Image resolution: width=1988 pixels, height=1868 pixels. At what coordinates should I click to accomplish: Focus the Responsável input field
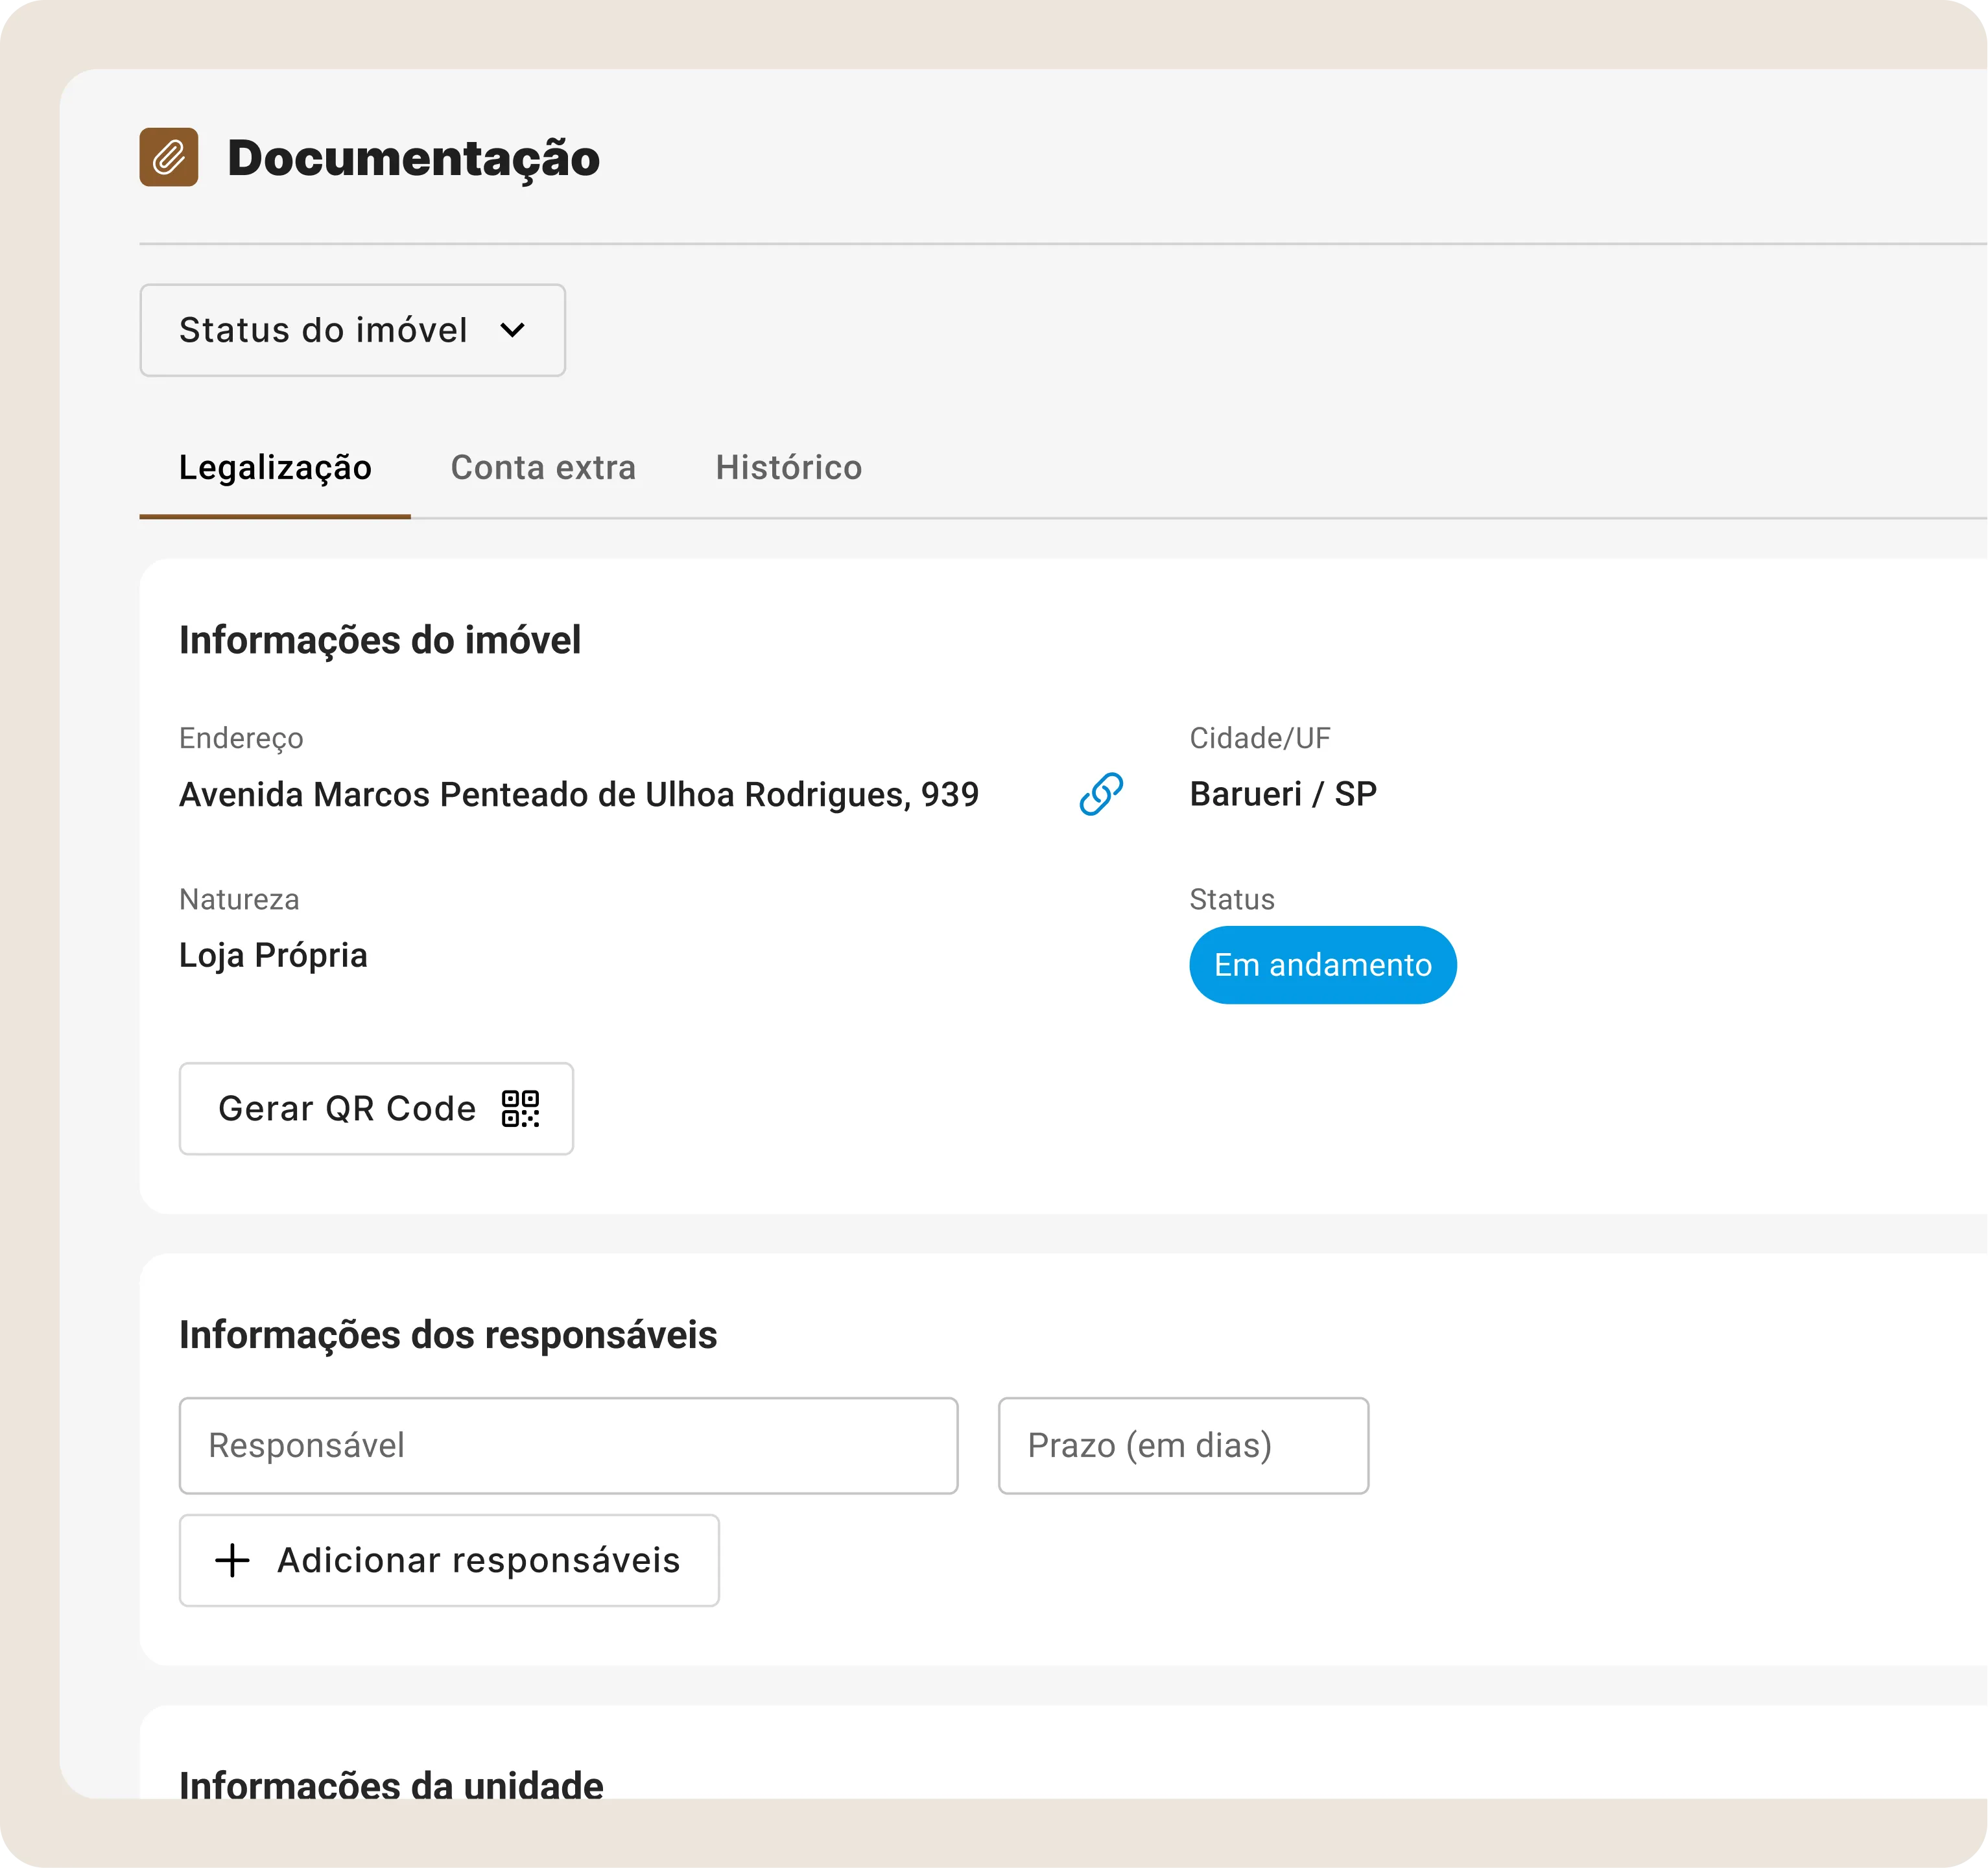pos(568,1446)
